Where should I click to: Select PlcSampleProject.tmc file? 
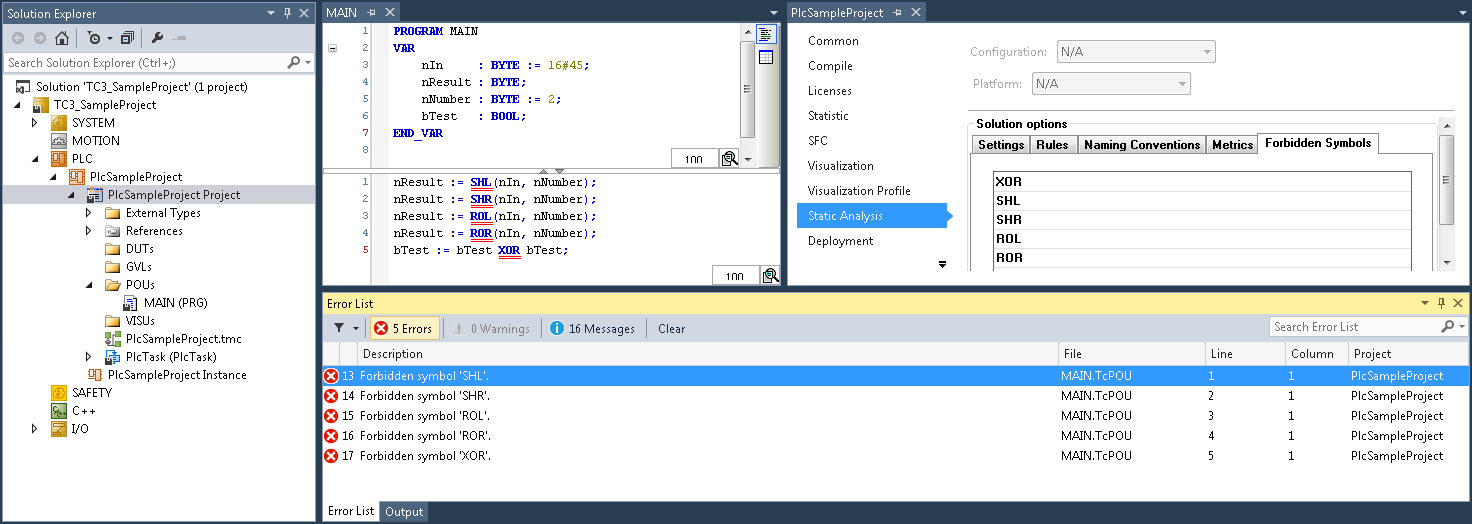click(x=183, y=339)
